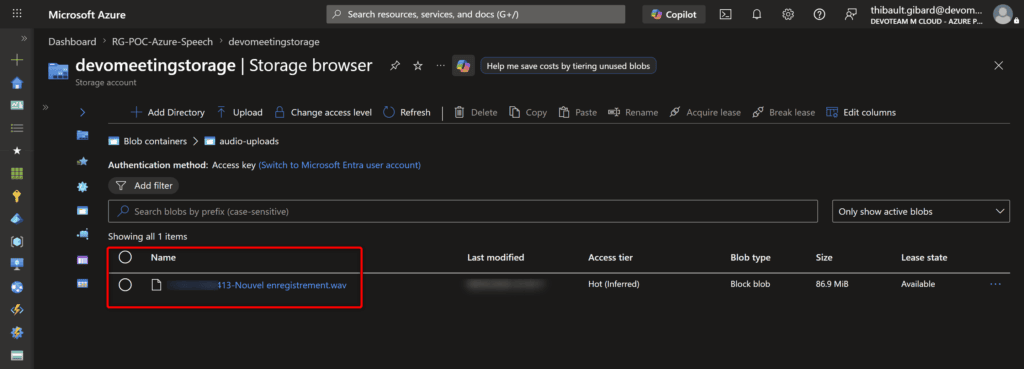Click Acquire lease
The width and height of the screenshot is (1024, 369).
pos(705,112)
